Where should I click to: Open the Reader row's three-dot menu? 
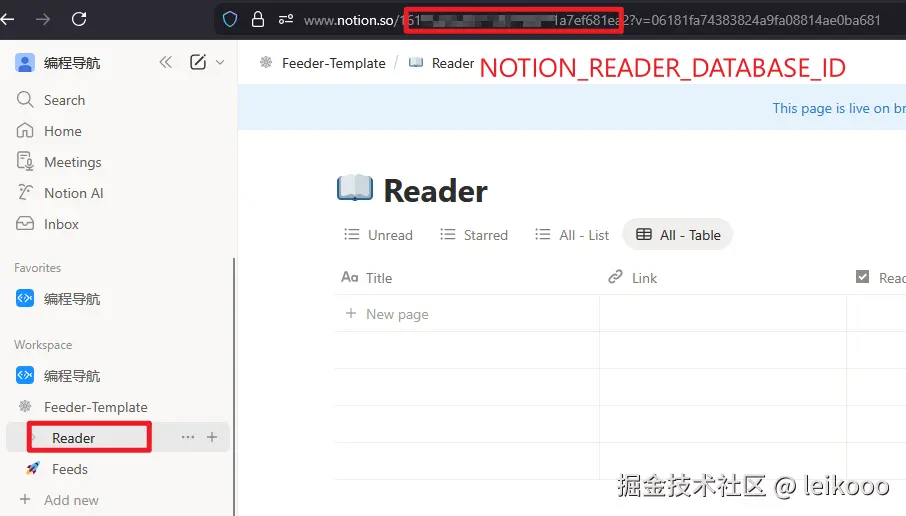[x=188, y=437]
